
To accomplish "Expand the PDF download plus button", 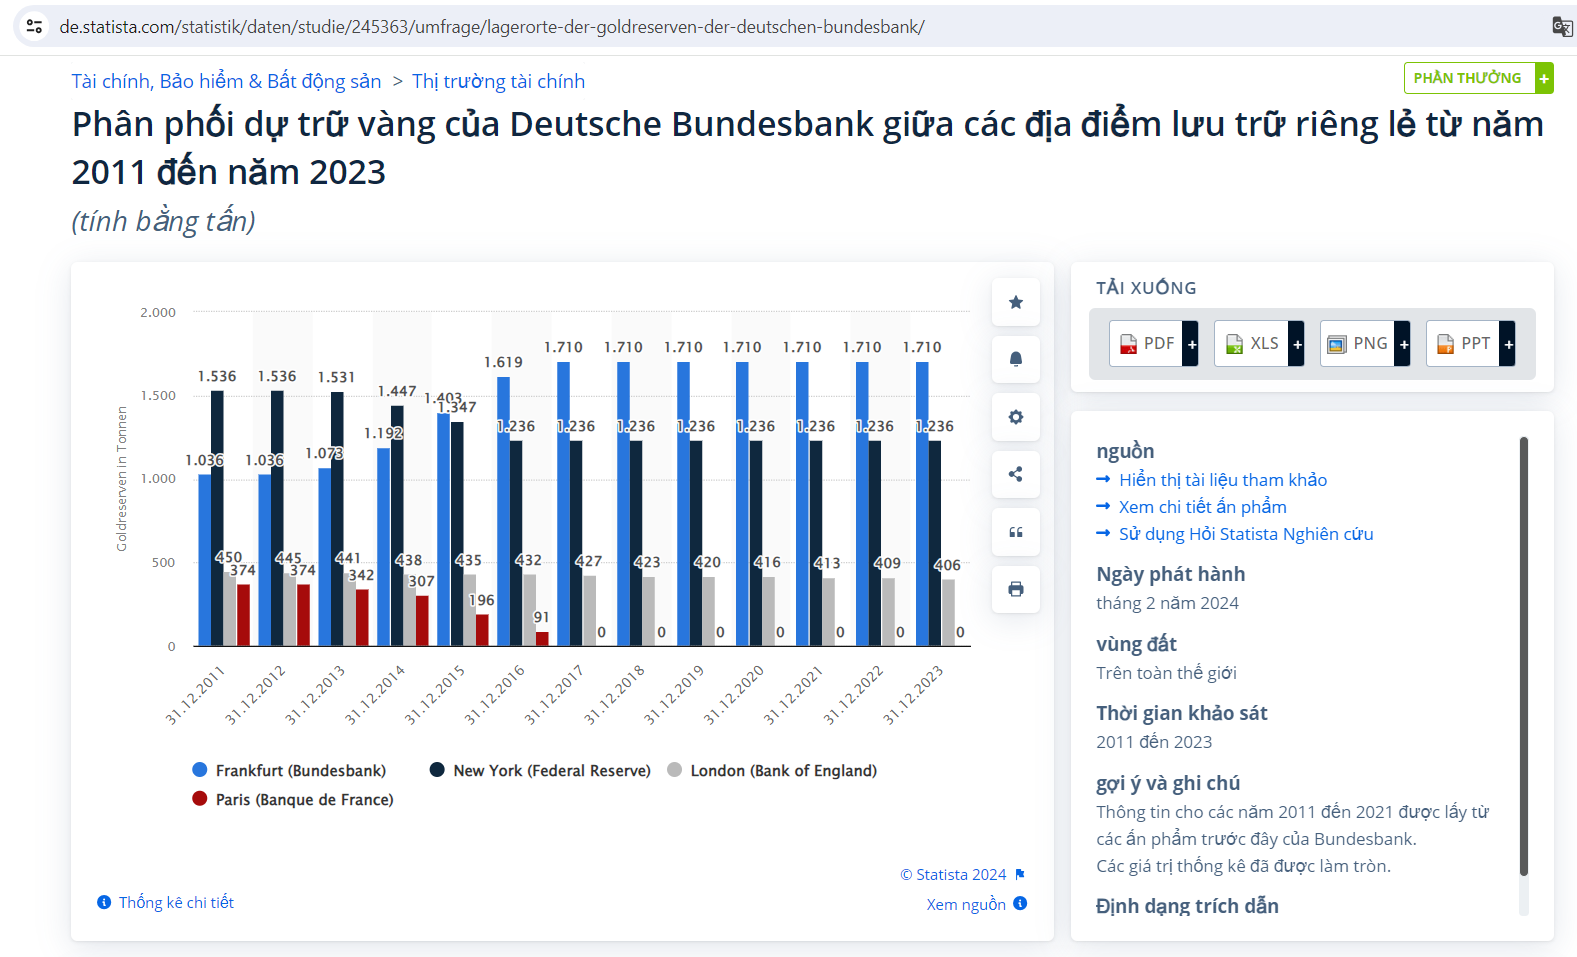I will pyautogui.click(x=1191, y=344).
